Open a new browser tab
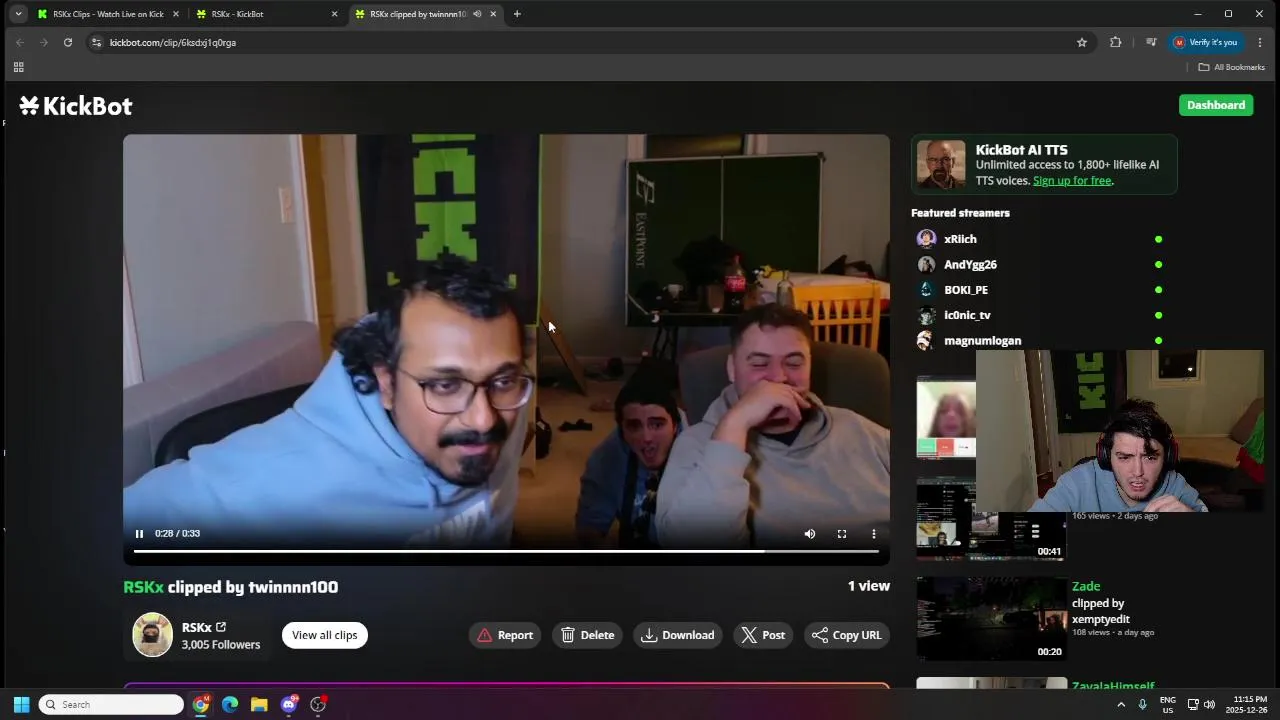Image resolution: width=1280 pixels, height=720 pixels. tap(517, 14)
